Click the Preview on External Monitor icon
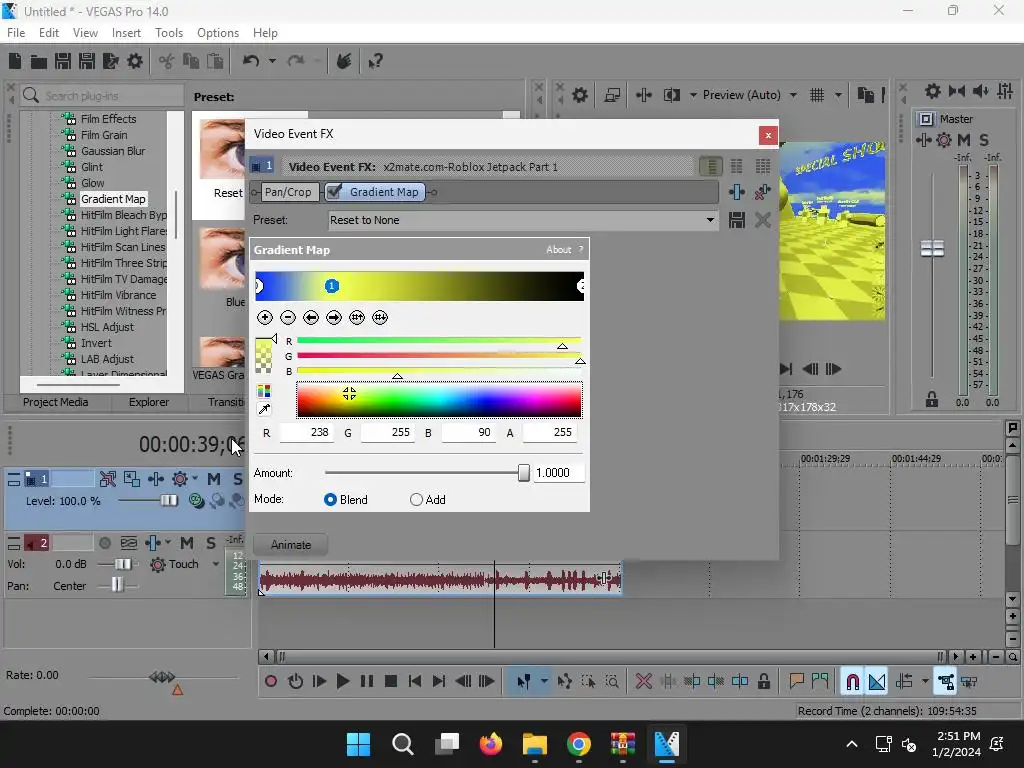Viewport: 1024px width, 768px height. [612, 95]
